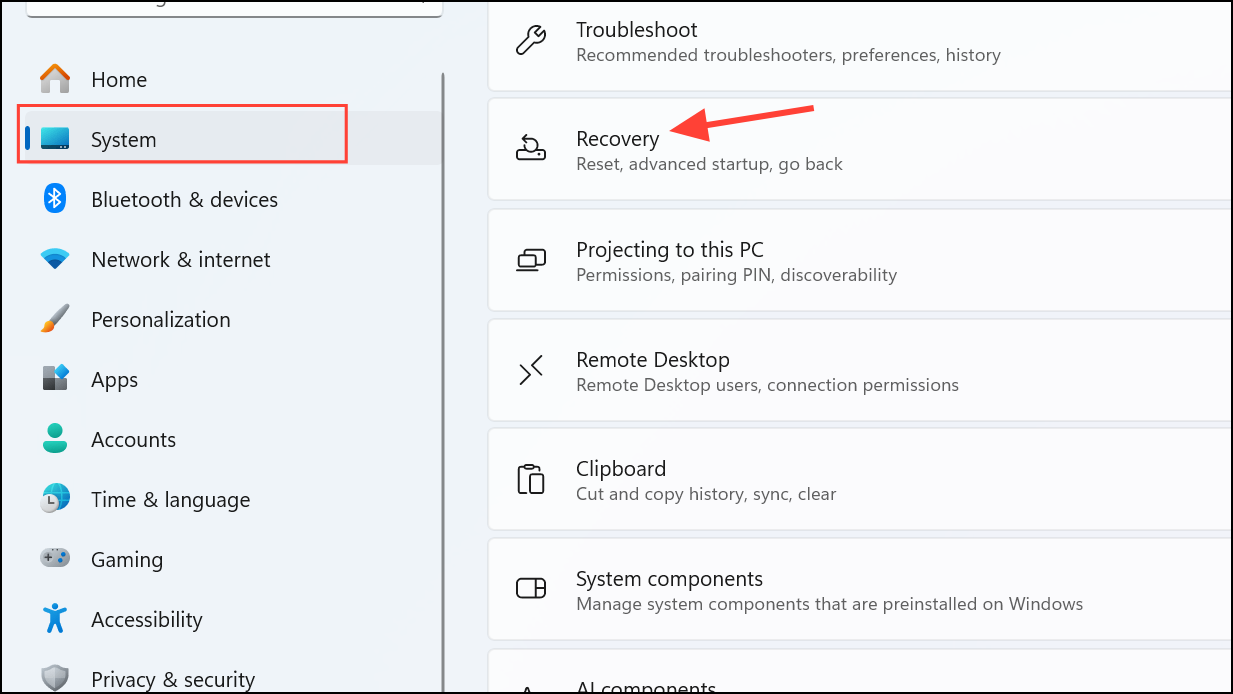Click the Gaming controller icon
Image resolution: width=1233 pixels, height=694 pixels.
[55, 559]
